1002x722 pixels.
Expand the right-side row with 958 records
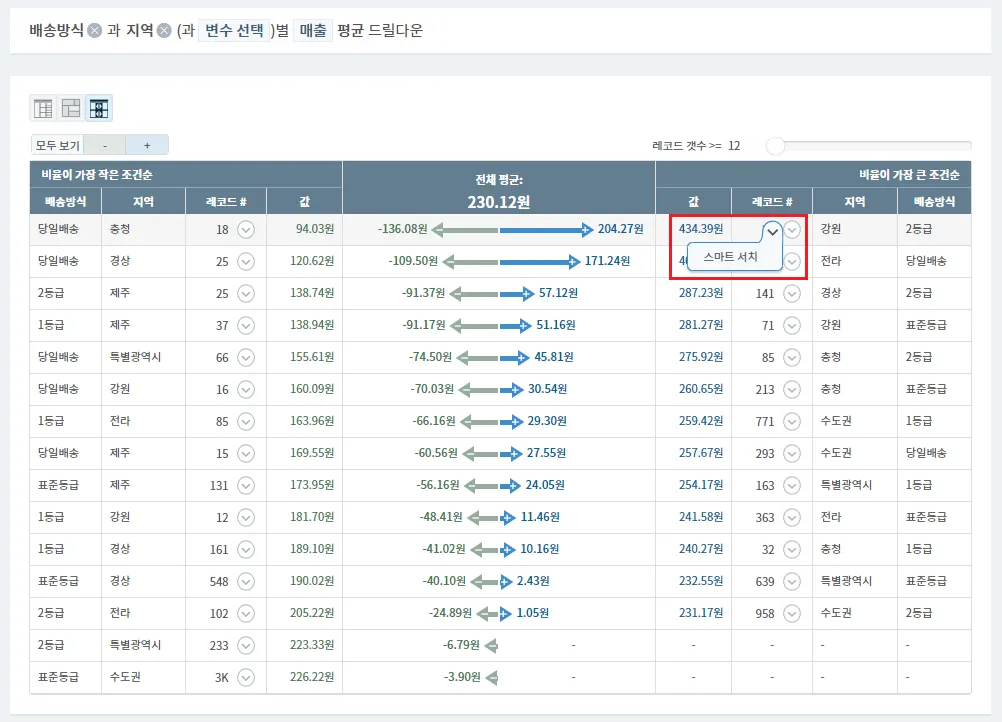(792, 613)
